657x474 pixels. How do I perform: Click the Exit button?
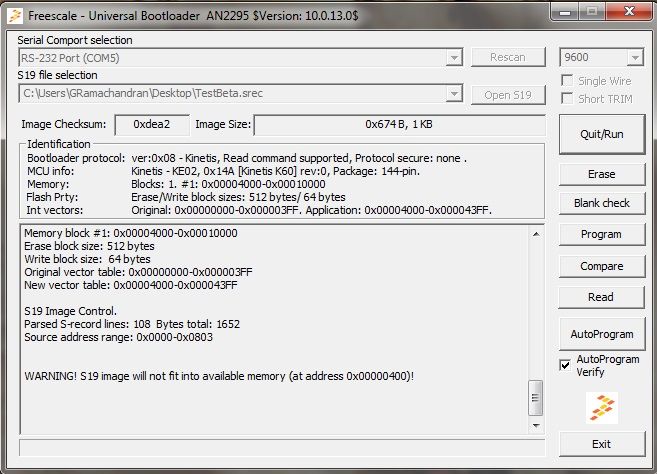click(x=602, y=444)
